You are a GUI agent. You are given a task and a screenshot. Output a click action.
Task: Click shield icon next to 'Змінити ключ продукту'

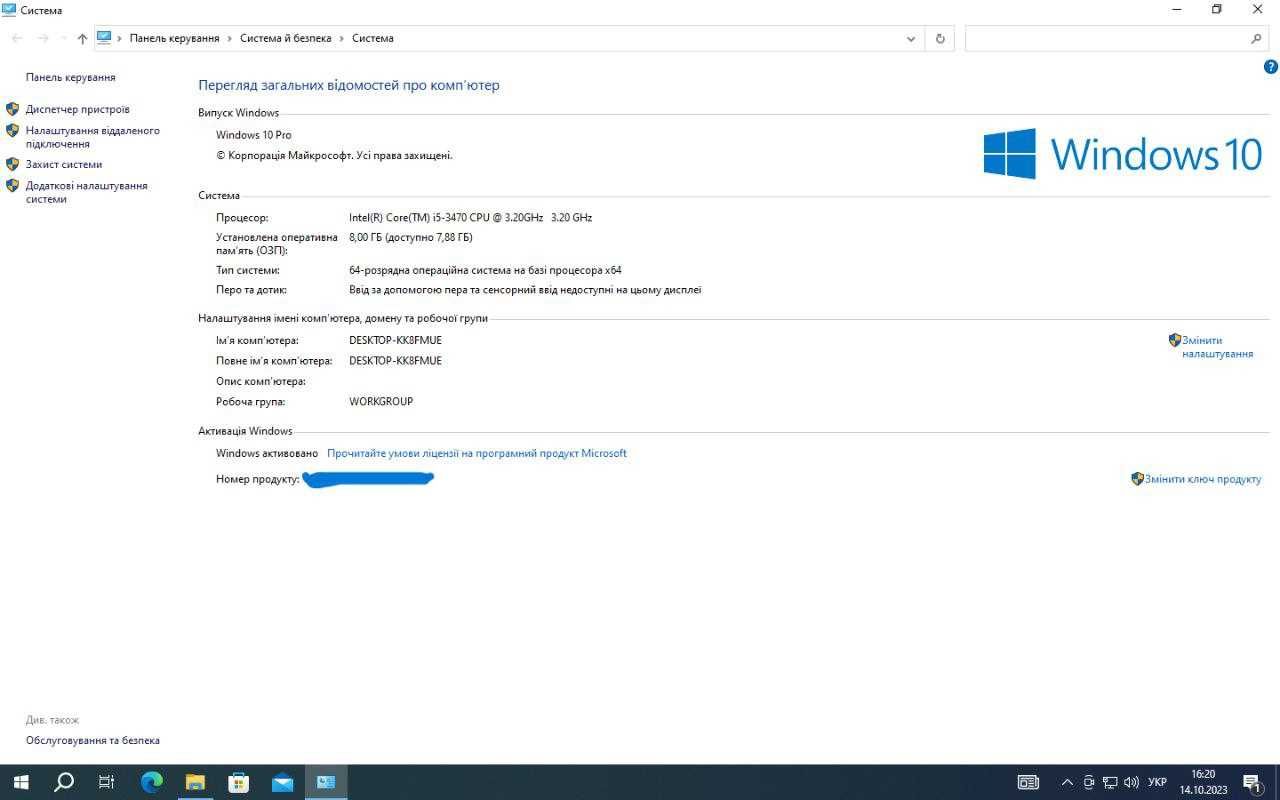(1137, 479)
